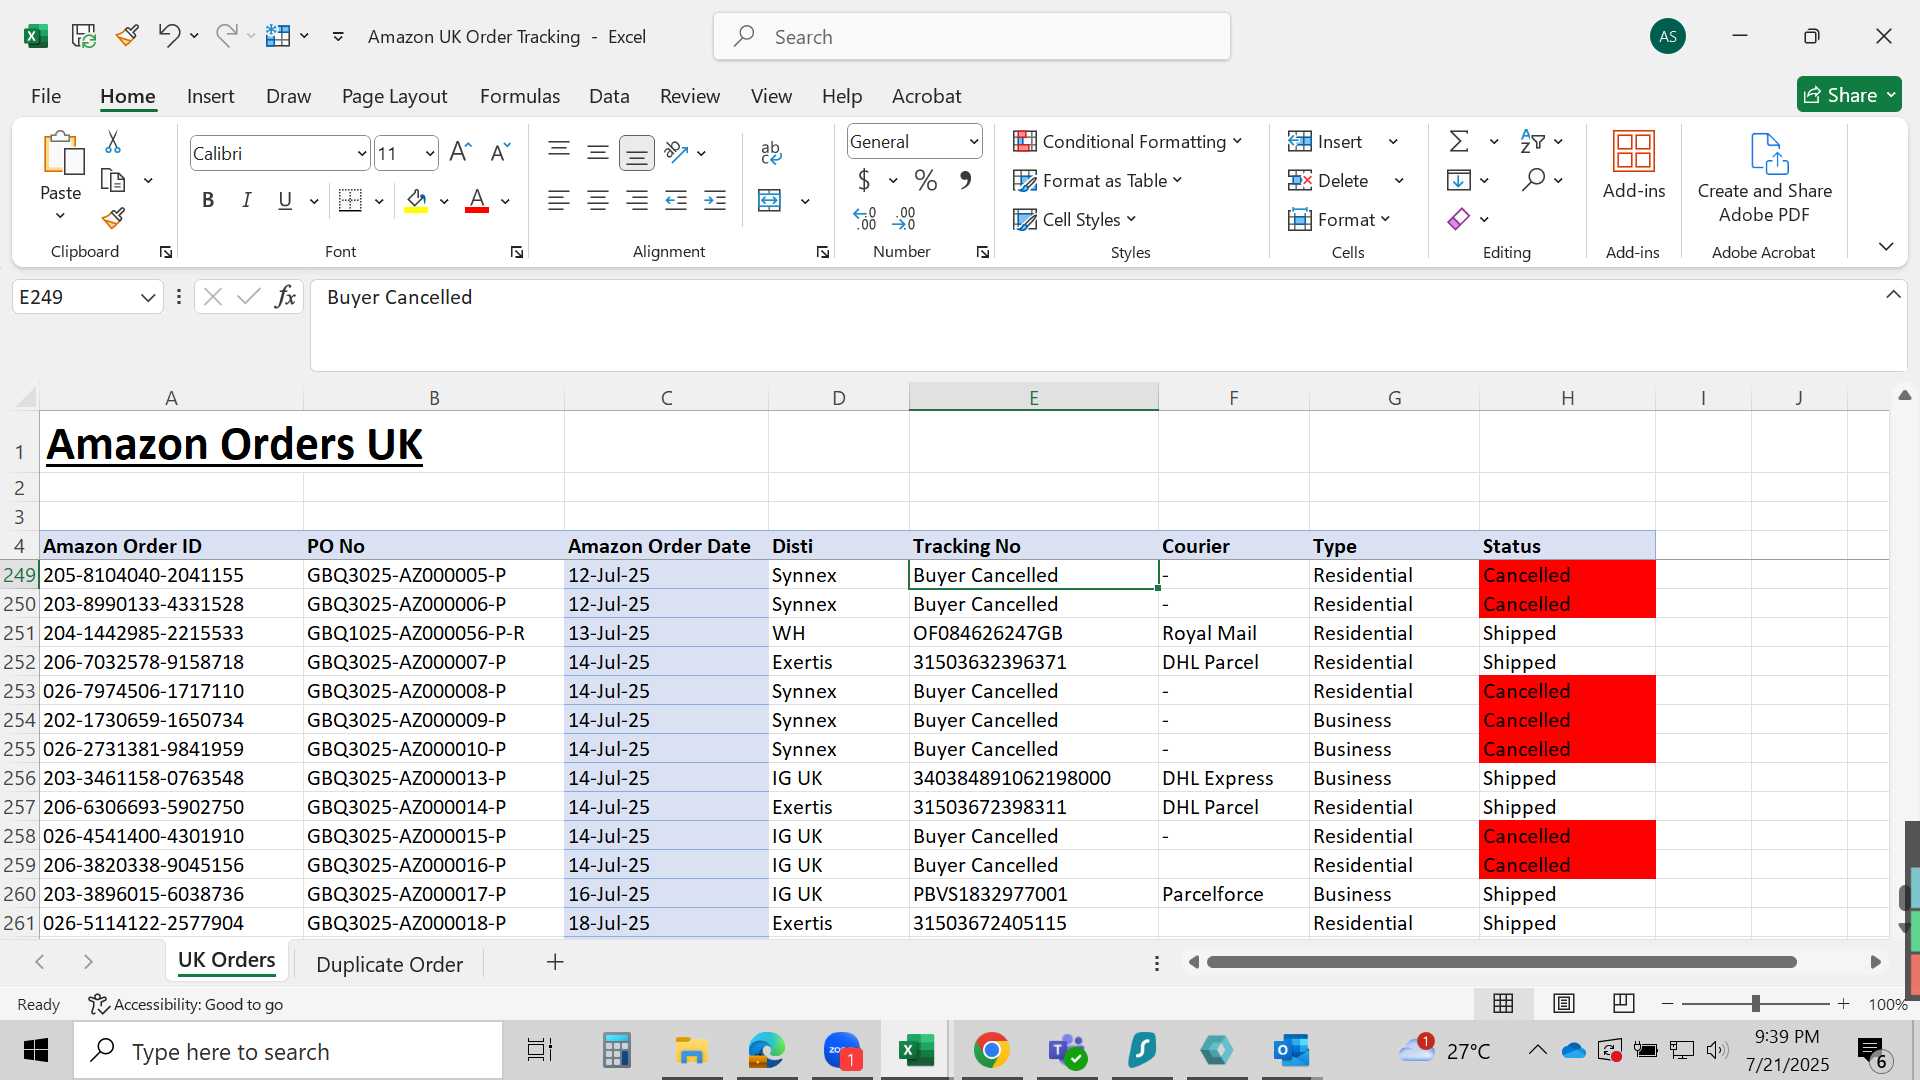Click the Orientation text-angle icon

[677, 152]
